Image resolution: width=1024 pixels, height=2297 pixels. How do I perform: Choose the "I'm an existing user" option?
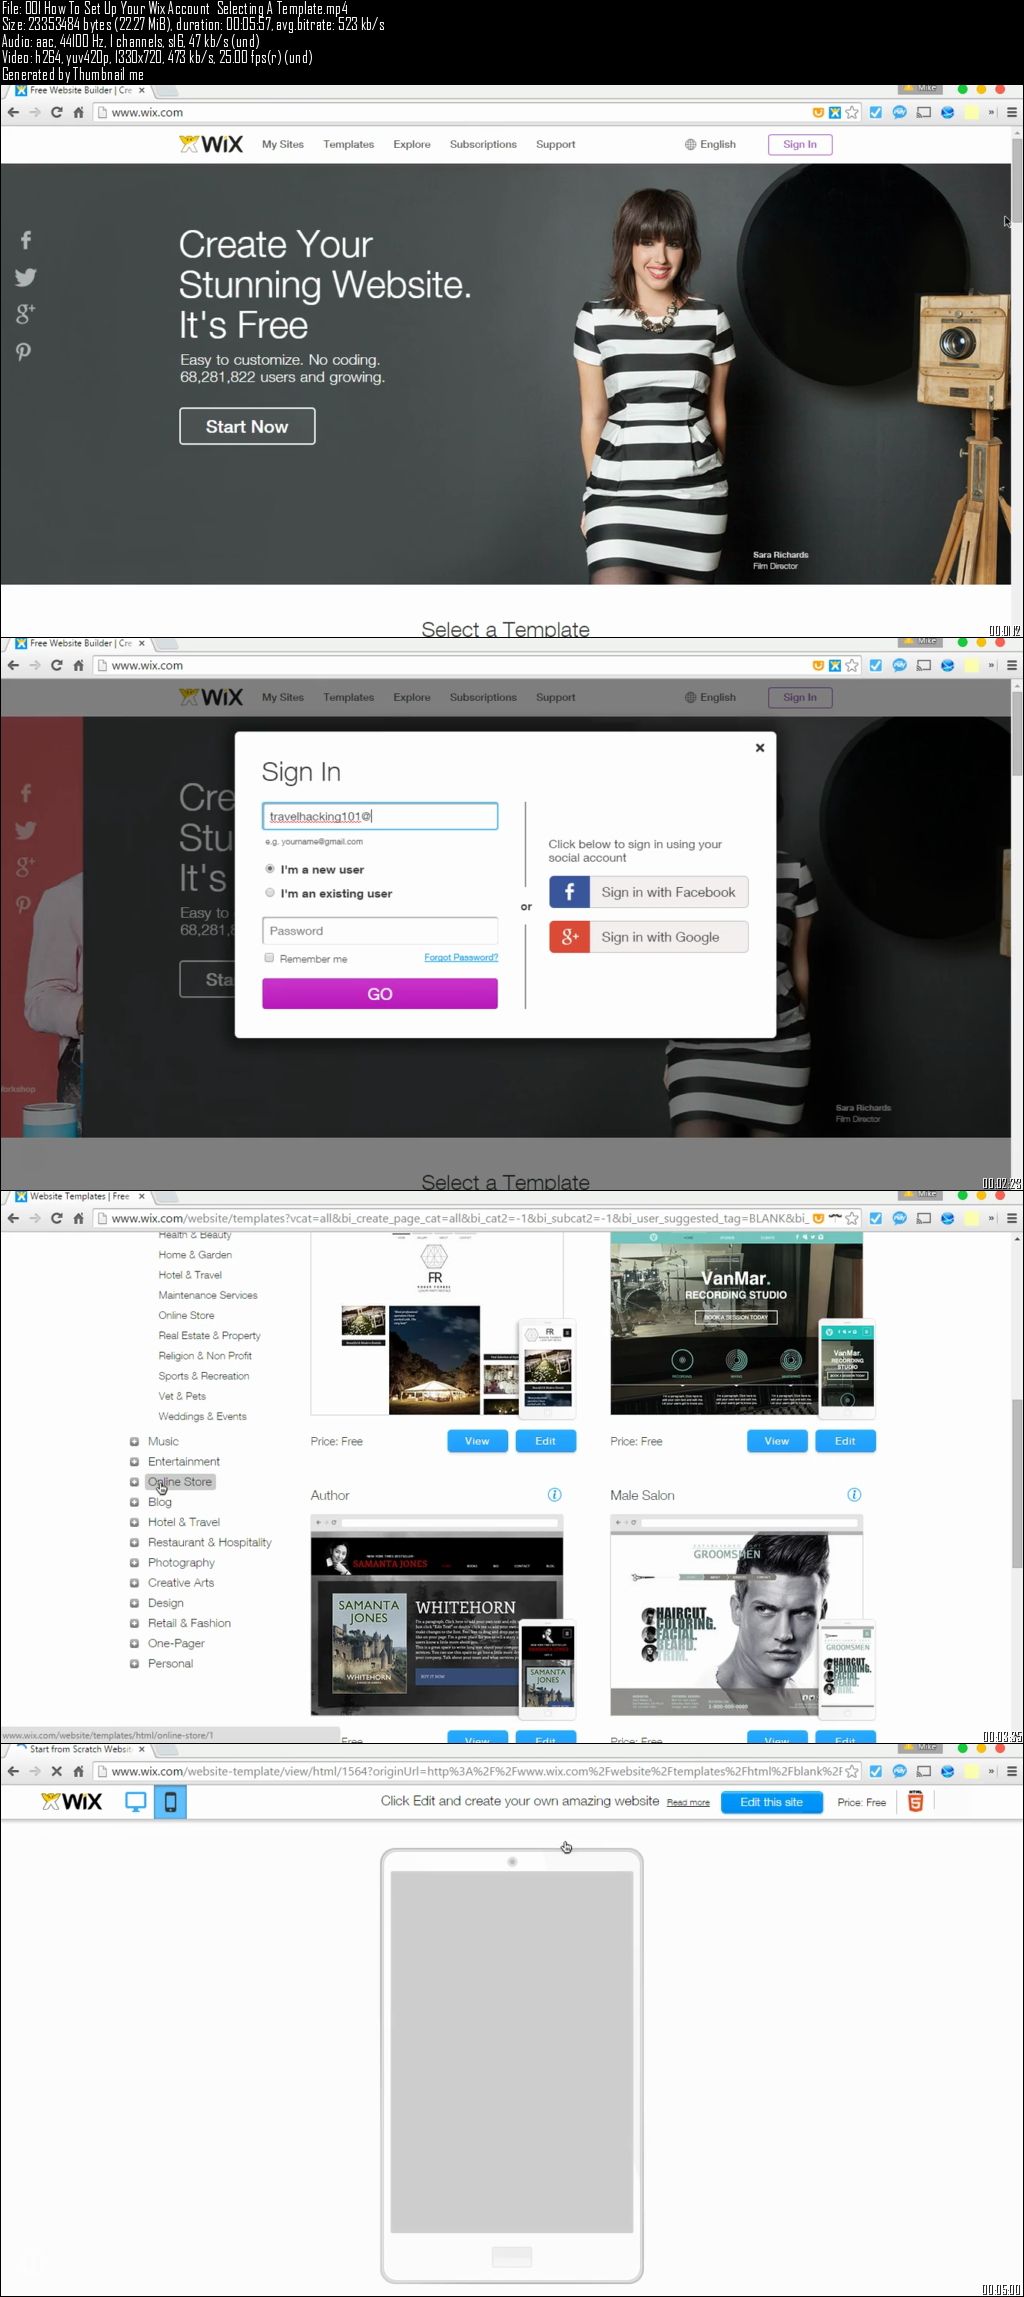pyautogui.click(x=270, y=893)
